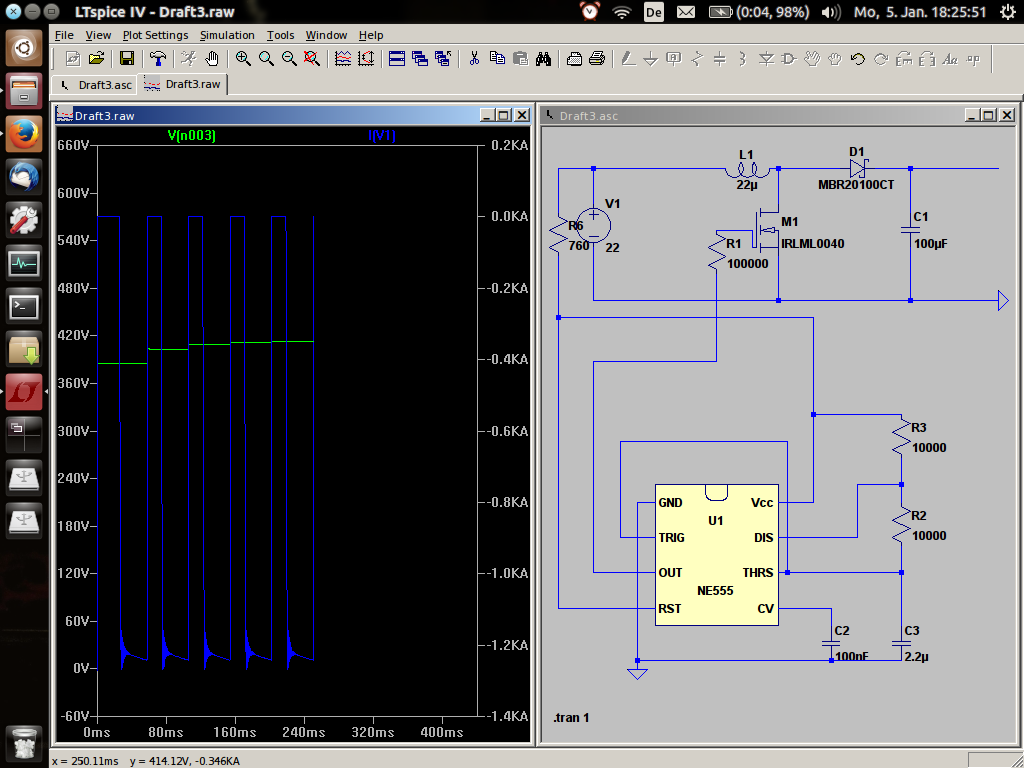
Task: Open the File menu
Action: pos(64,35)
